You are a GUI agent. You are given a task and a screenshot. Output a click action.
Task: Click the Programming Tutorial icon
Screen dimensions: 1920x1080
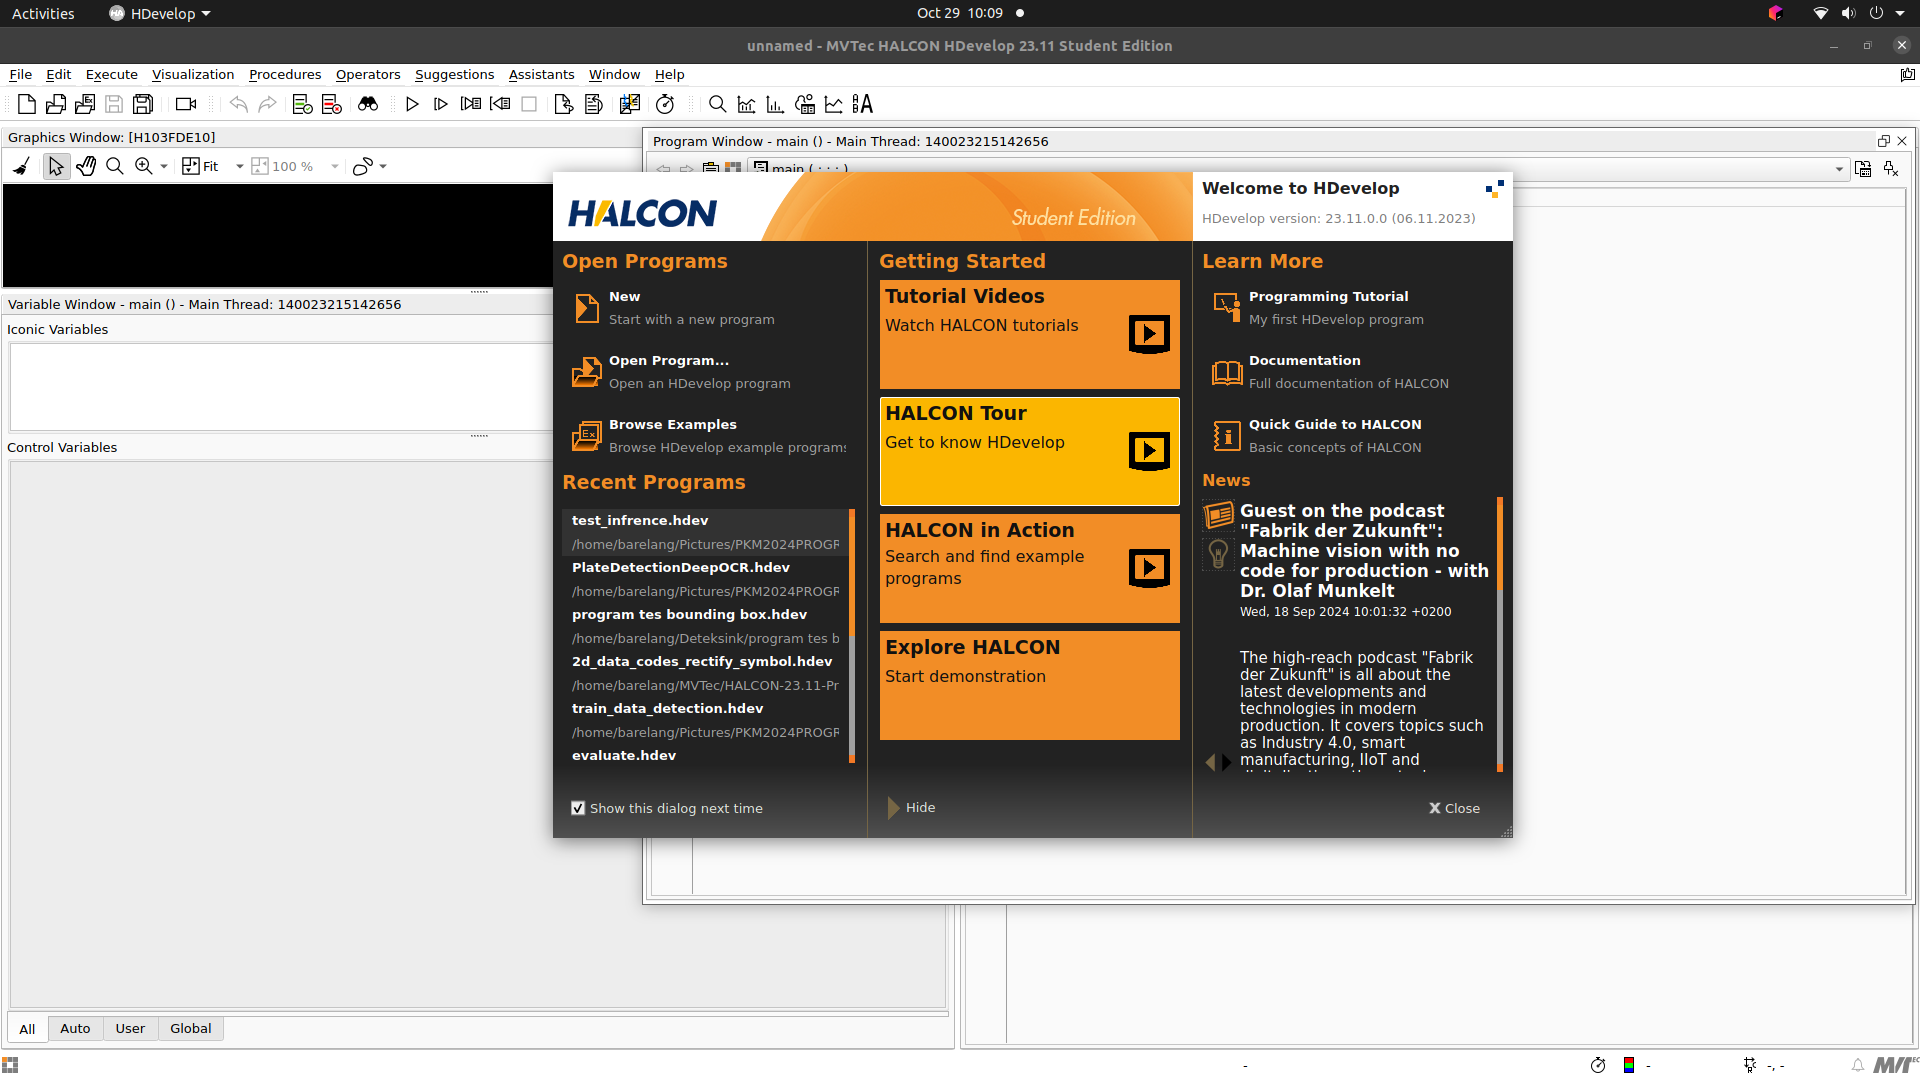point(1226,308)
